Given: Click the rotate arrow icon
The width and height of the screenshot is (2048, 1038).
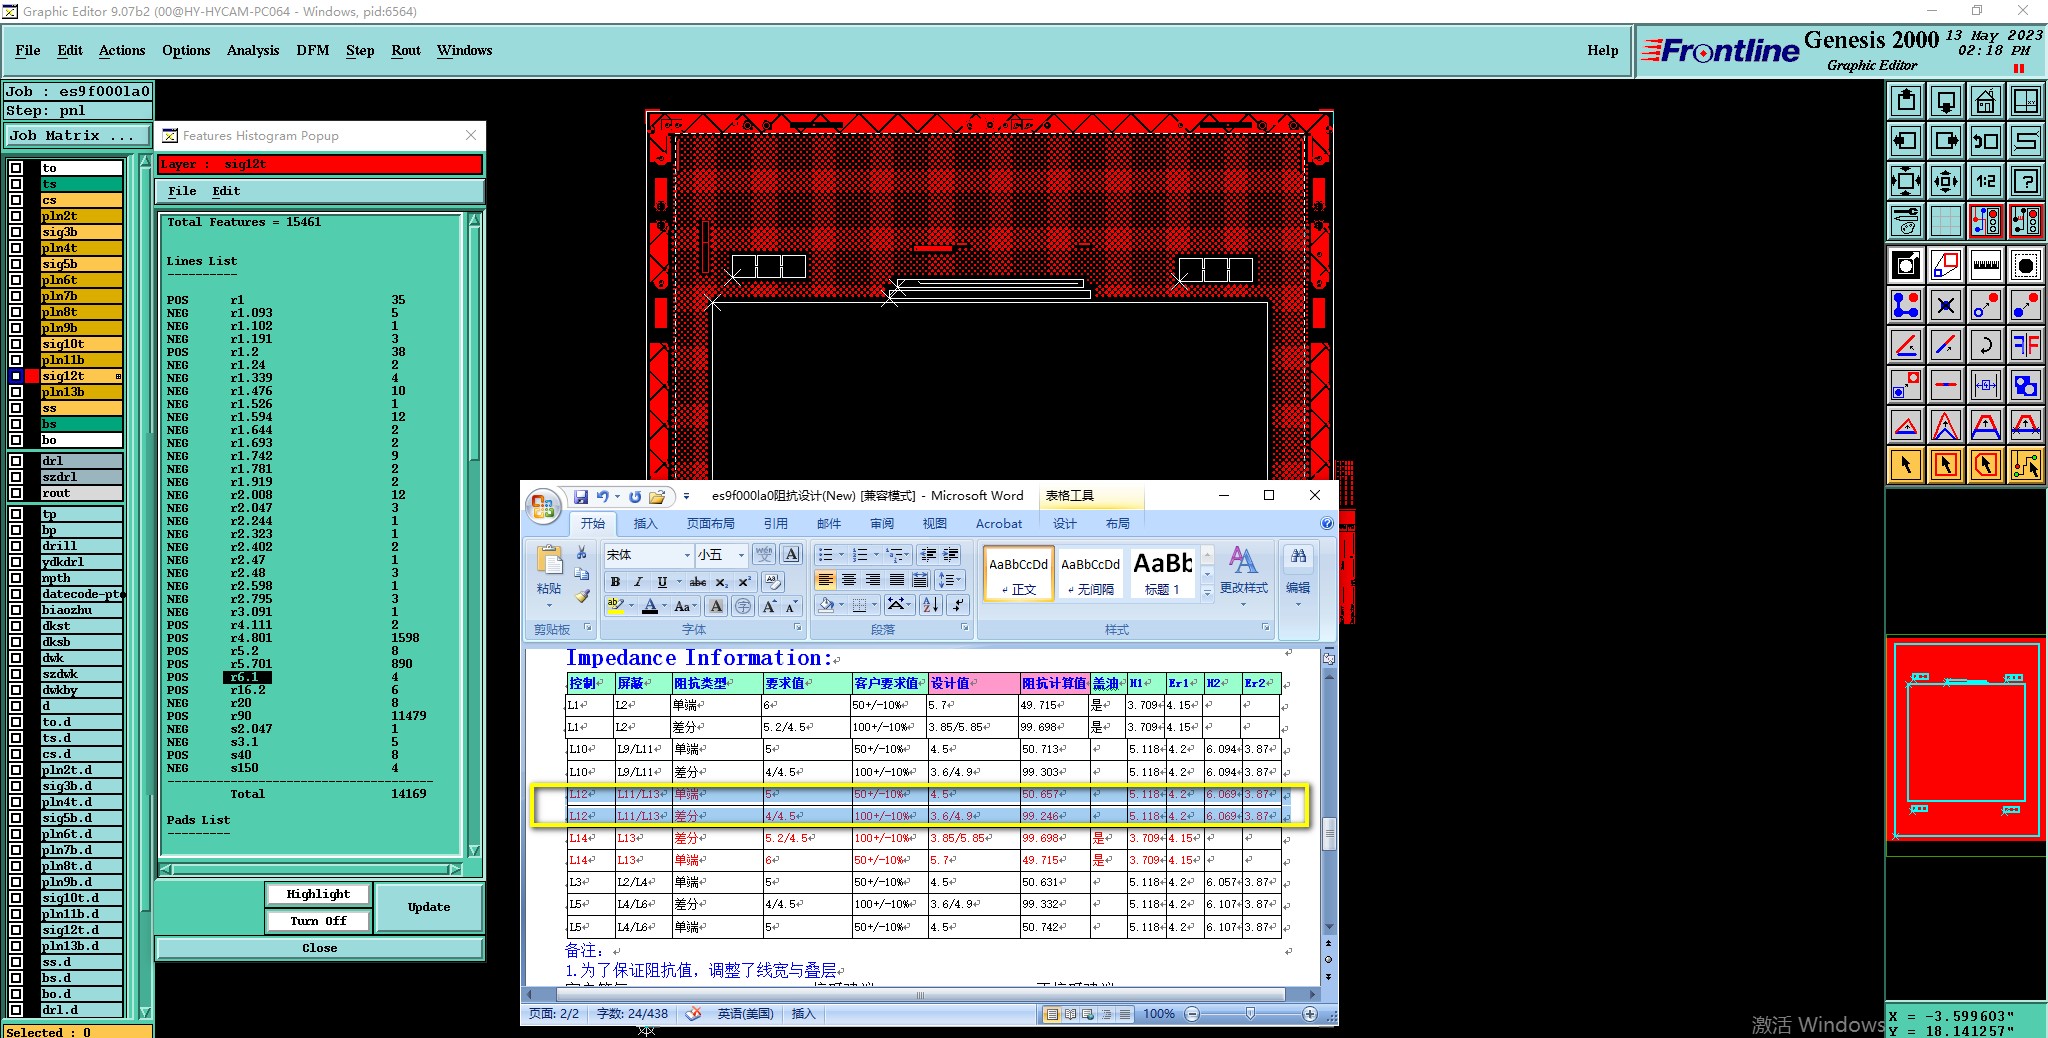Looking at the screenshot, I should point(1985,345).
